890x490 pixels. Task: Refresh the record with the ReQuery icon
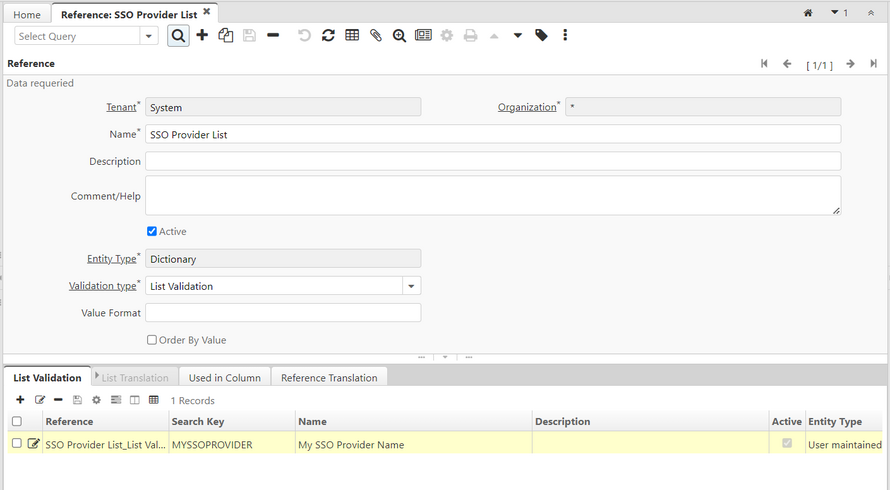(x=328, y=36)
